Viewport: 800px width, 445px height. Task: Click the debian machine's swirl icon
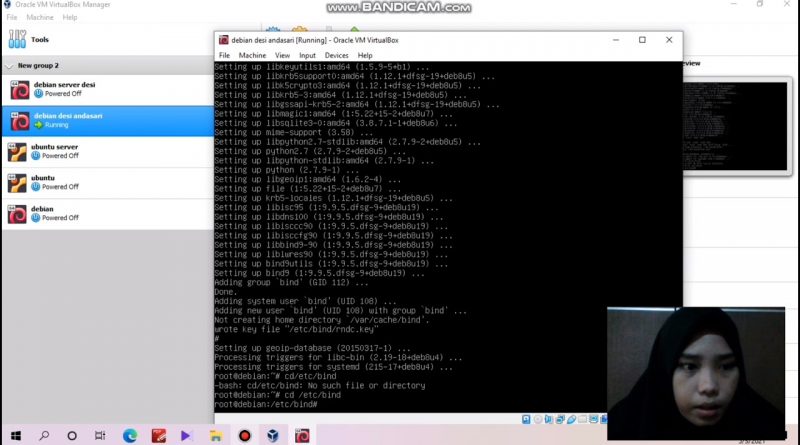(17, 214)
